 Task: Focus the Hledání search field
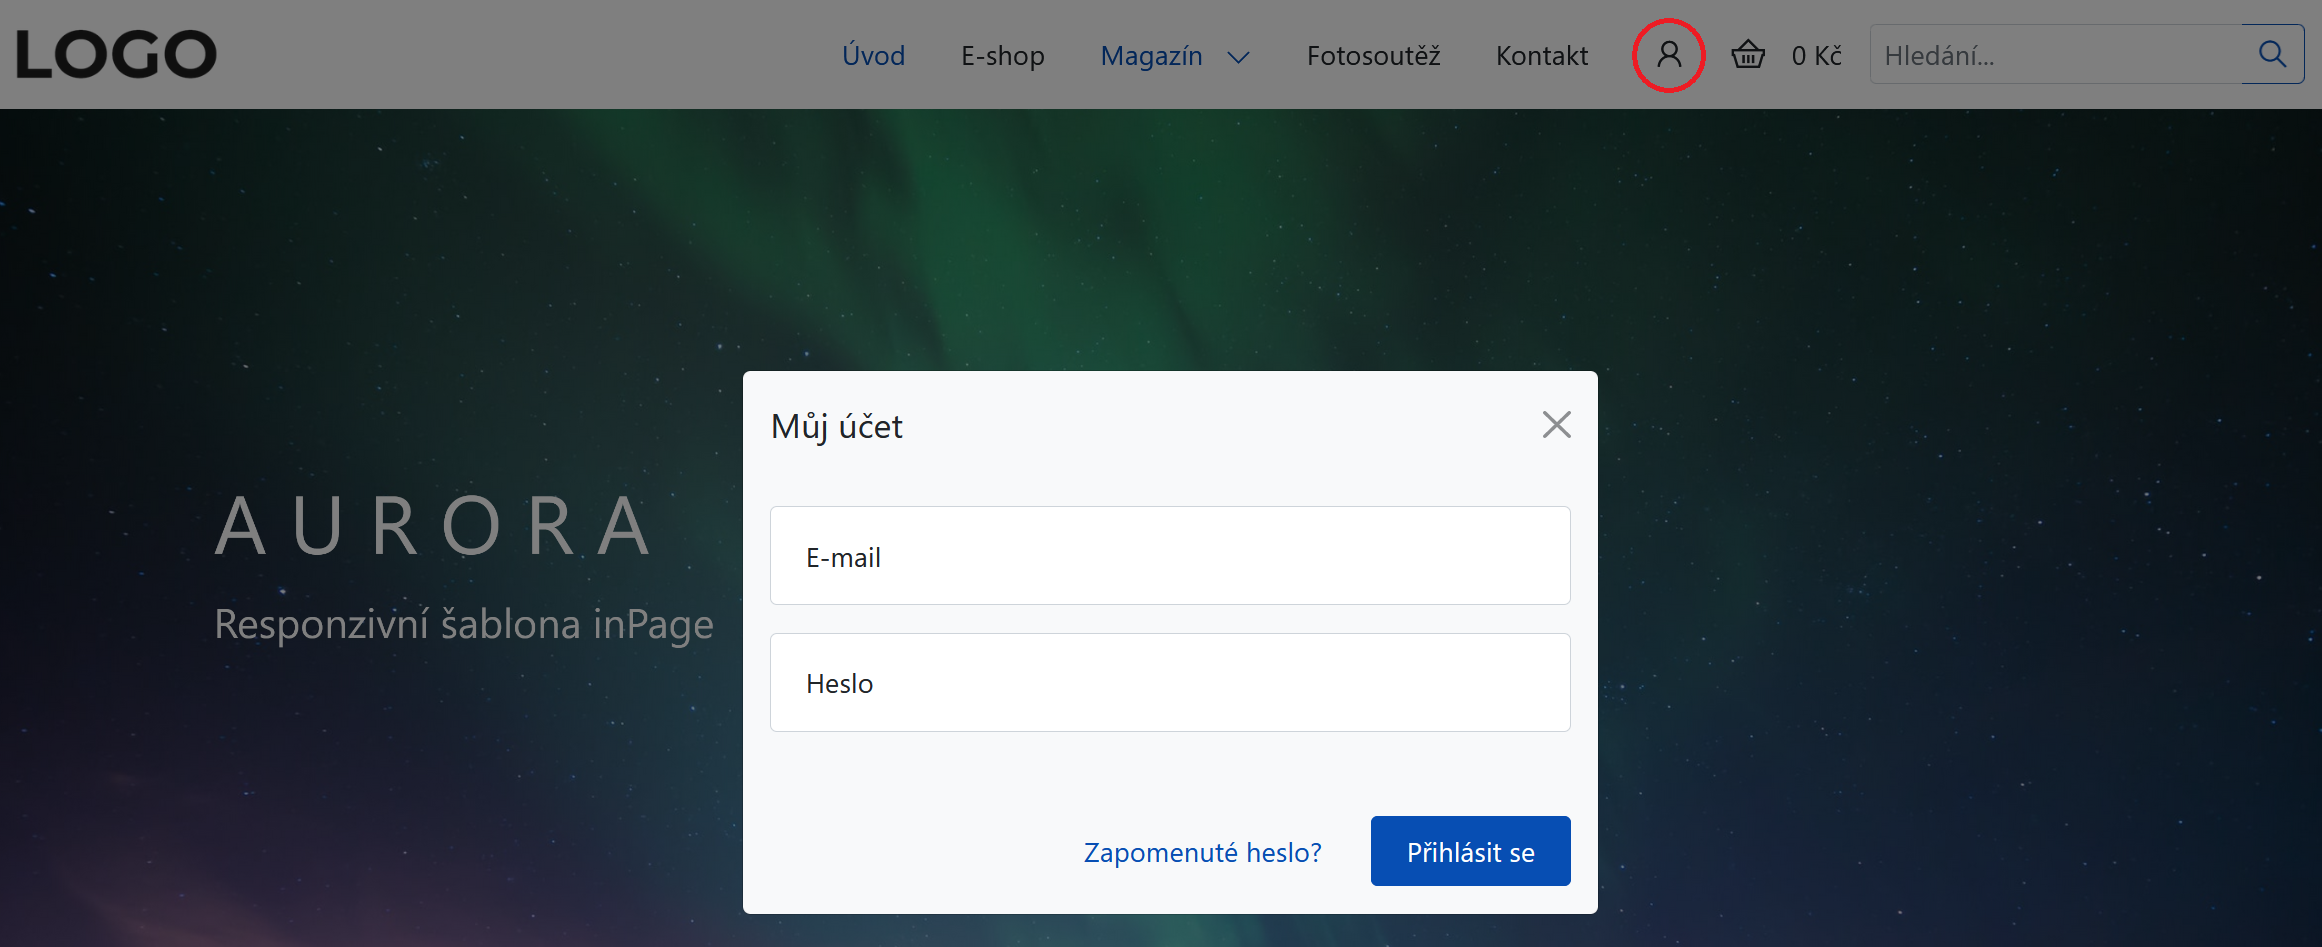coord(2055,56)
